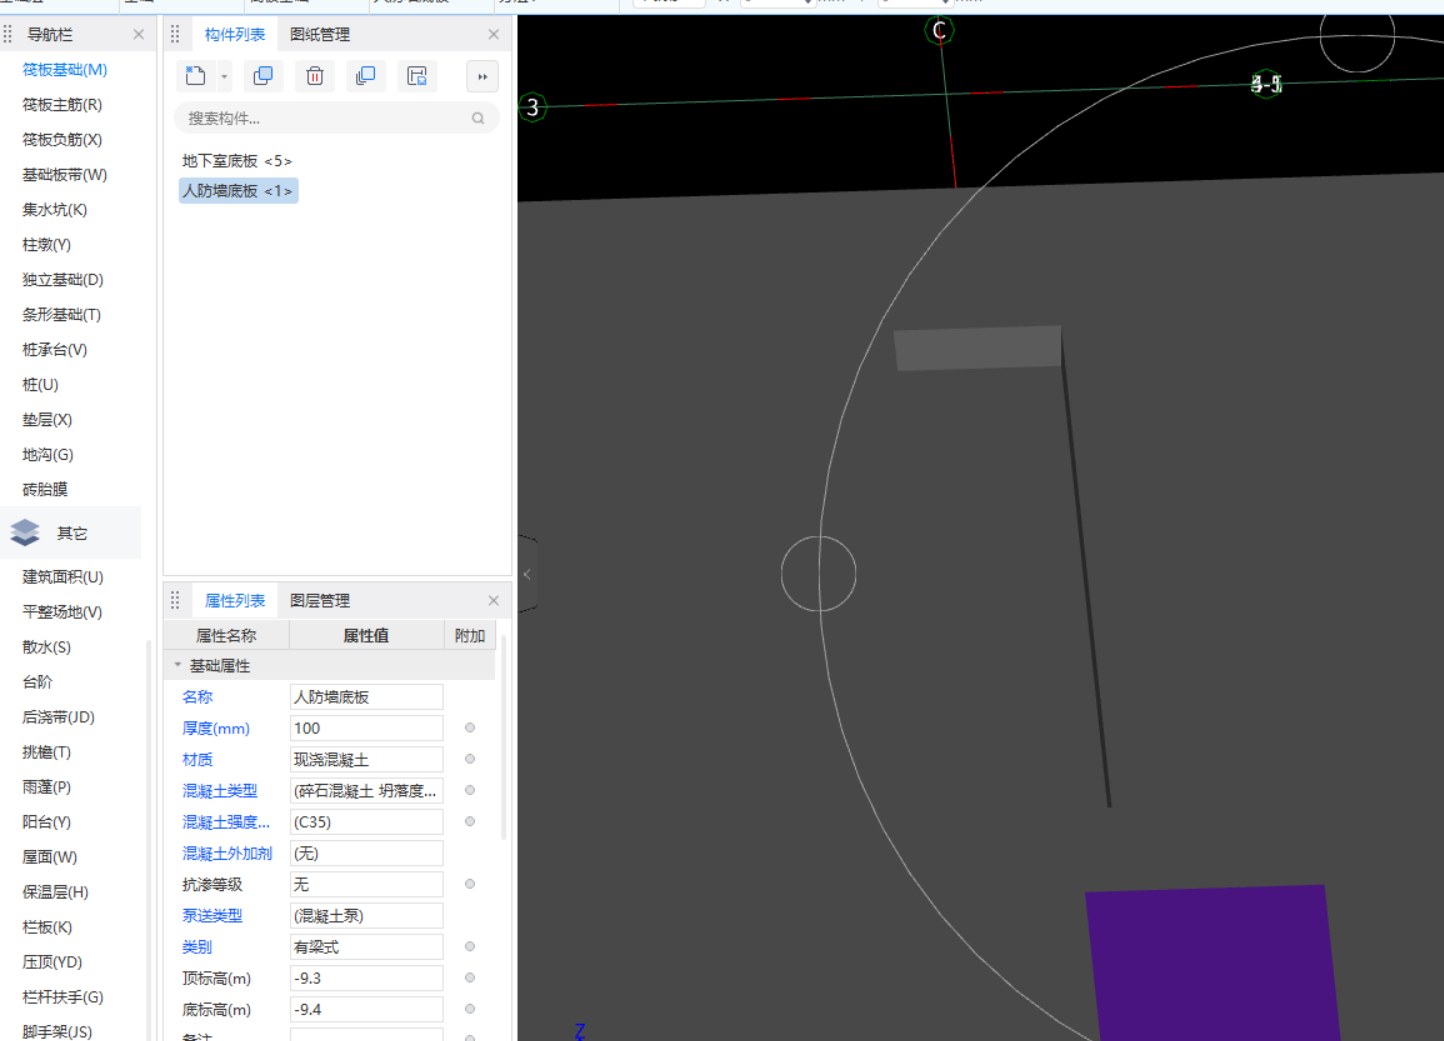Select component 人防墙底板 <1>
Screen dimensions: 1444x1041
238,190
